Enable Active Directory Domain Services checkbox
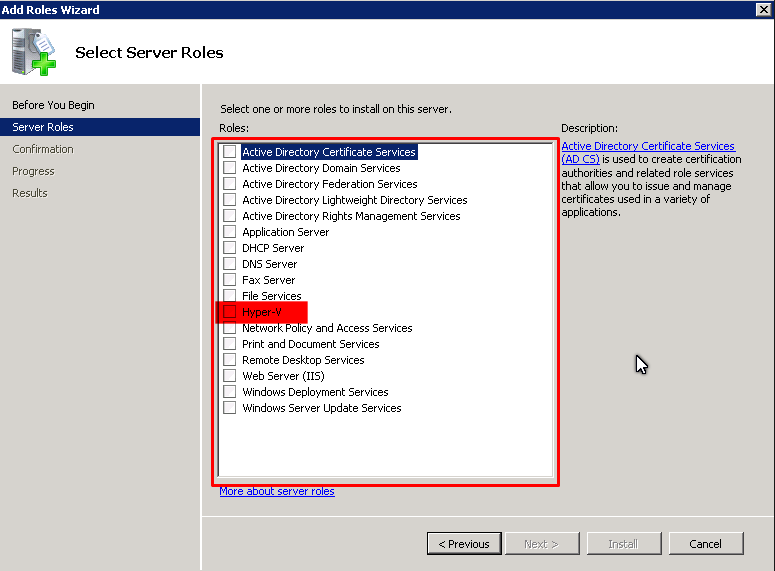Viewport: 775px width, 571px height. (x=229, y=168)
